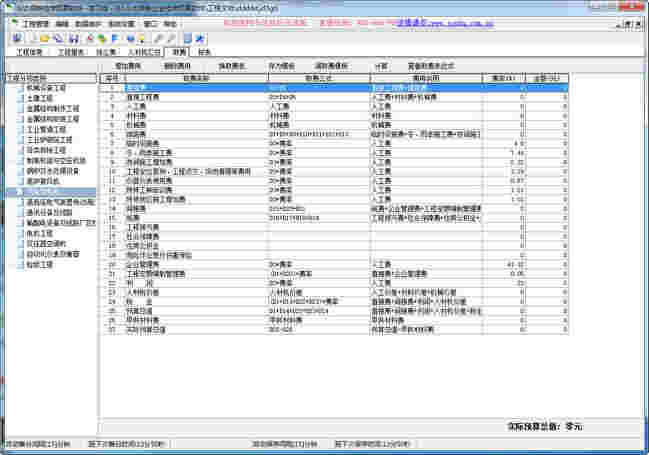This screenshot has height=455, width=649.
Task: Click the 费率(%) column header
Action: click(x=504, y=78)
